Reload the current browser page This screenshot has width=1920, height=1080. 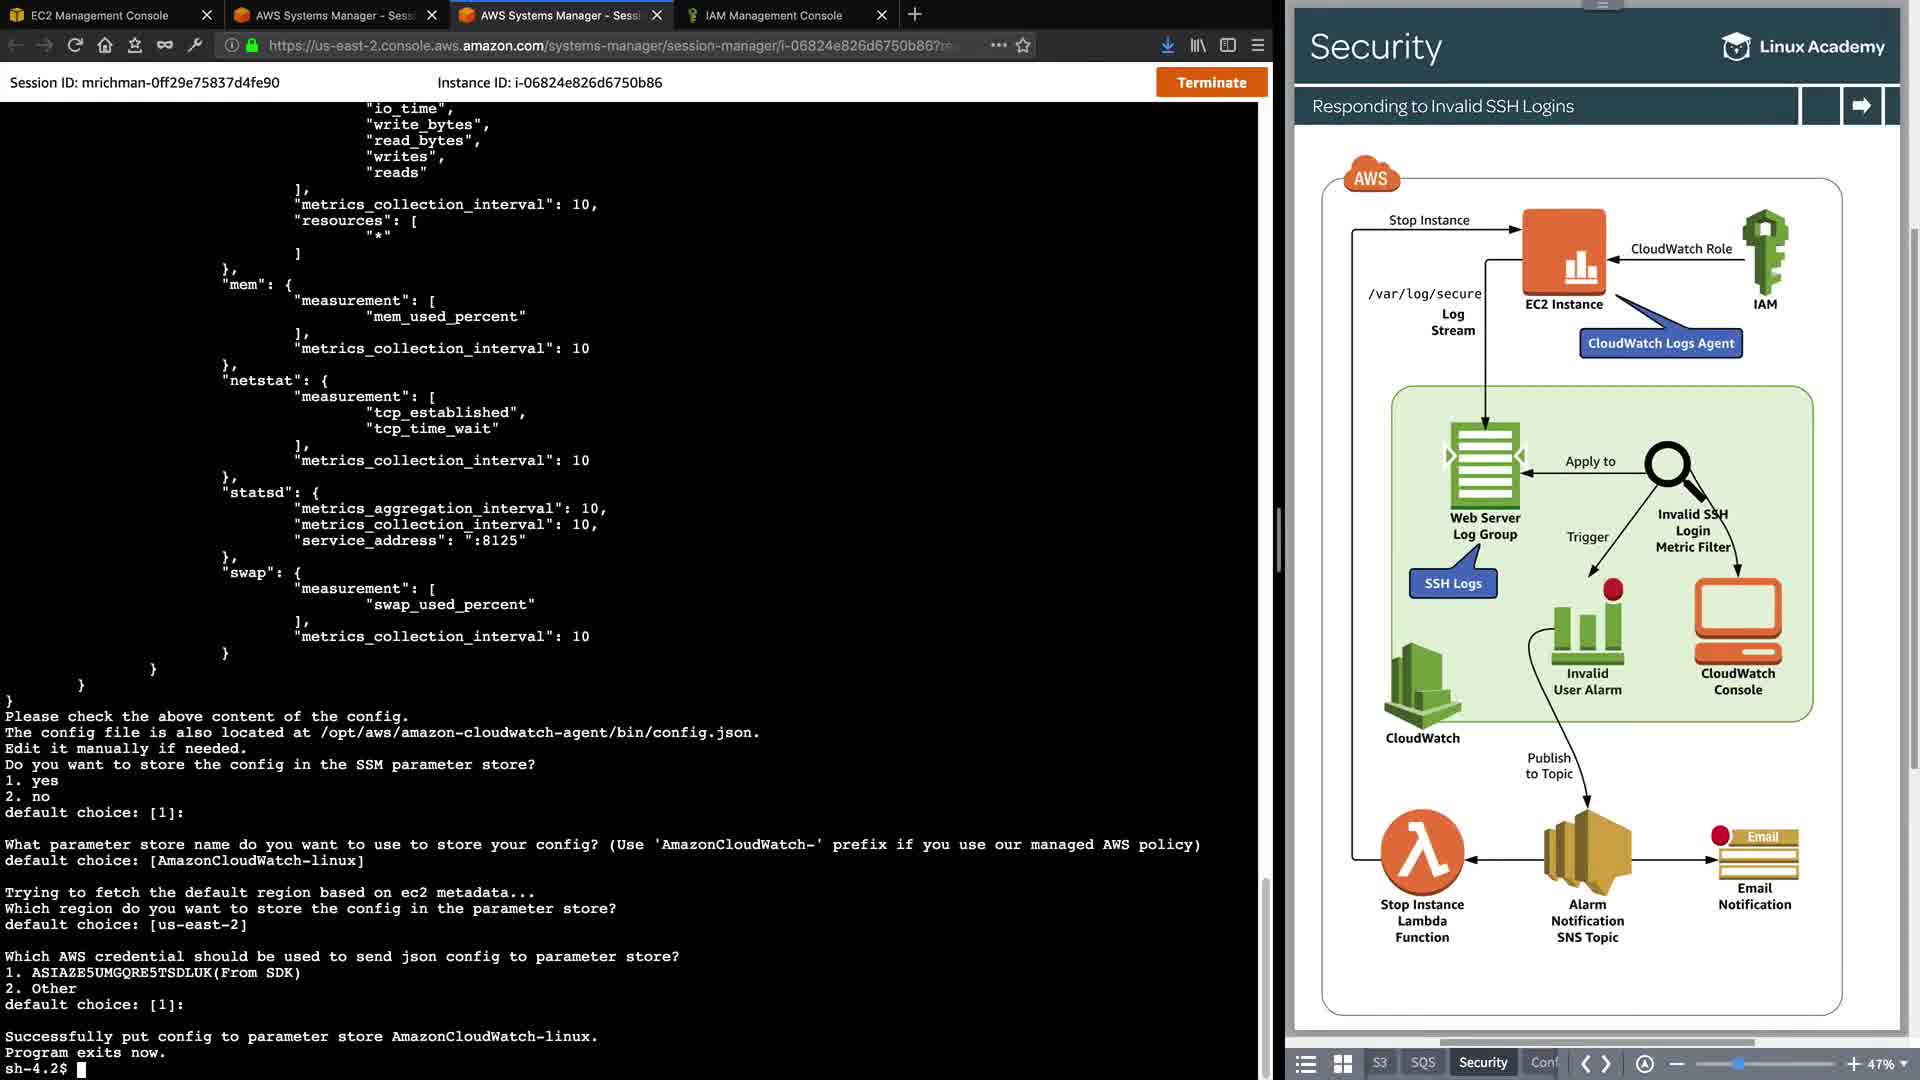(75, 45)
